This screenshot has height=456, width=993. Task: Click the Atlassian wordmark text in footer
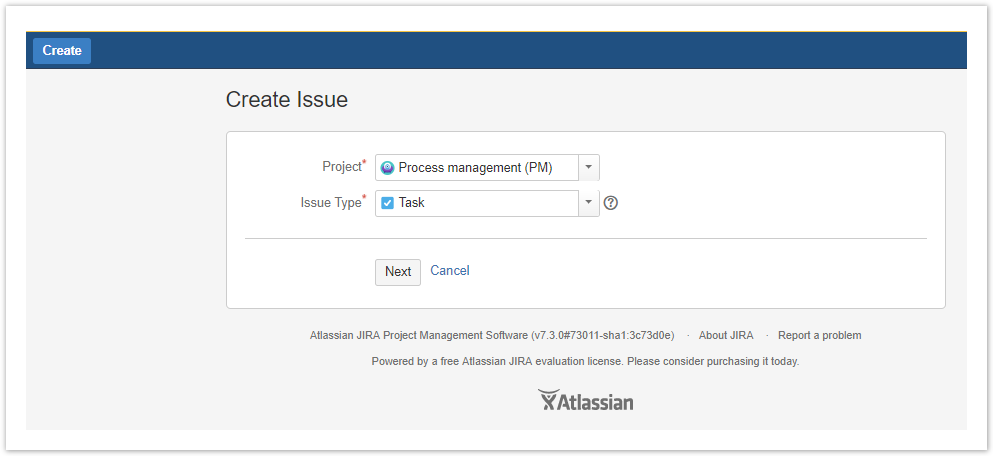pos(596,402)
